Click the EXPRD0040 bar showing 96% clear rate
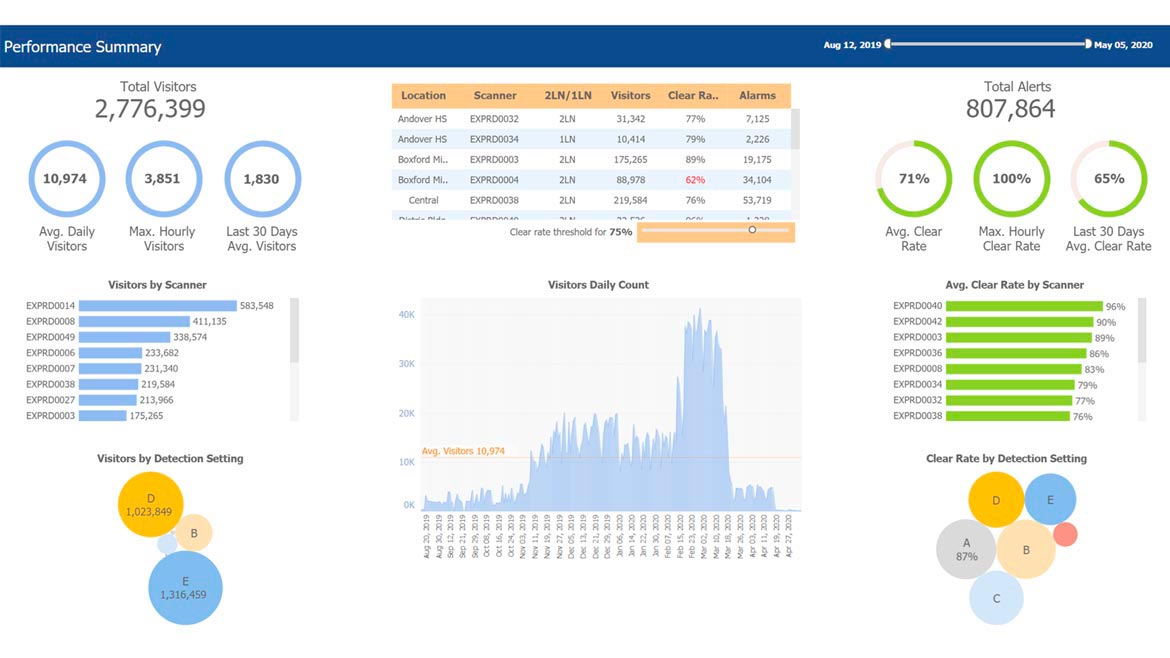Viewport: 1170px width, 658px height. pos(1023,306)
